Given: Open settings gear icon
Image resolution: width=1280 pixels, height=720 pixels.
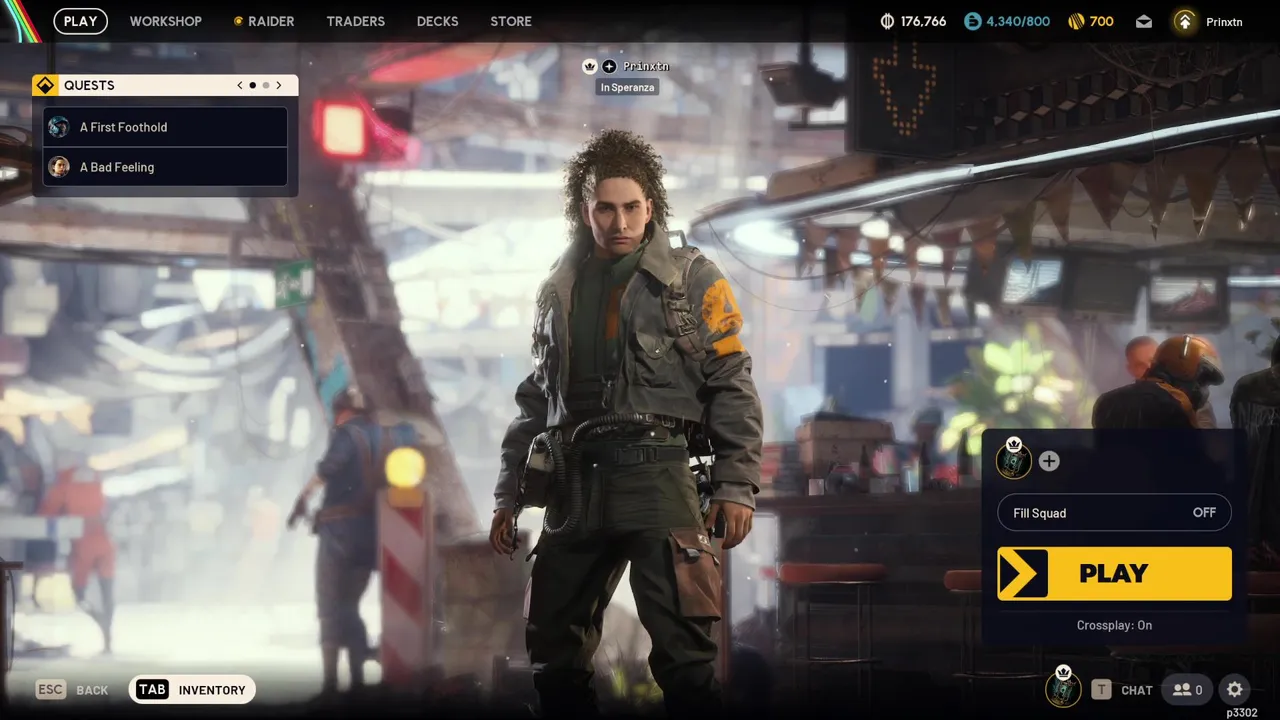Looking at the screenshot, I should [1235, 689].
